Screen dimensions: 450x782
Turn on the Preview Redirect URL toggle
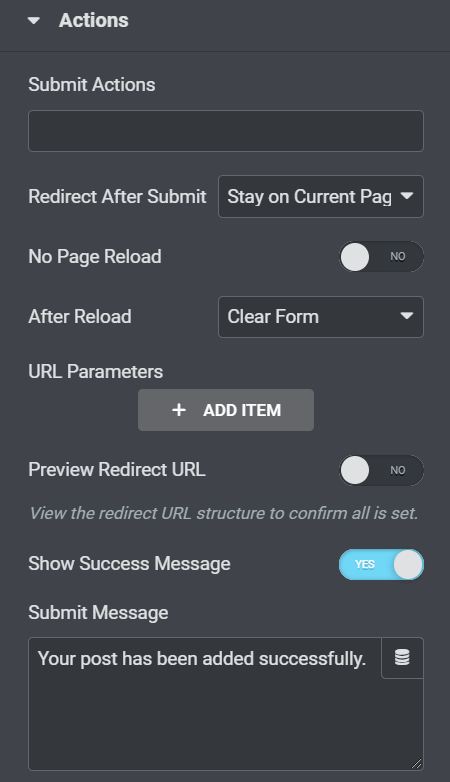[382, 470]
